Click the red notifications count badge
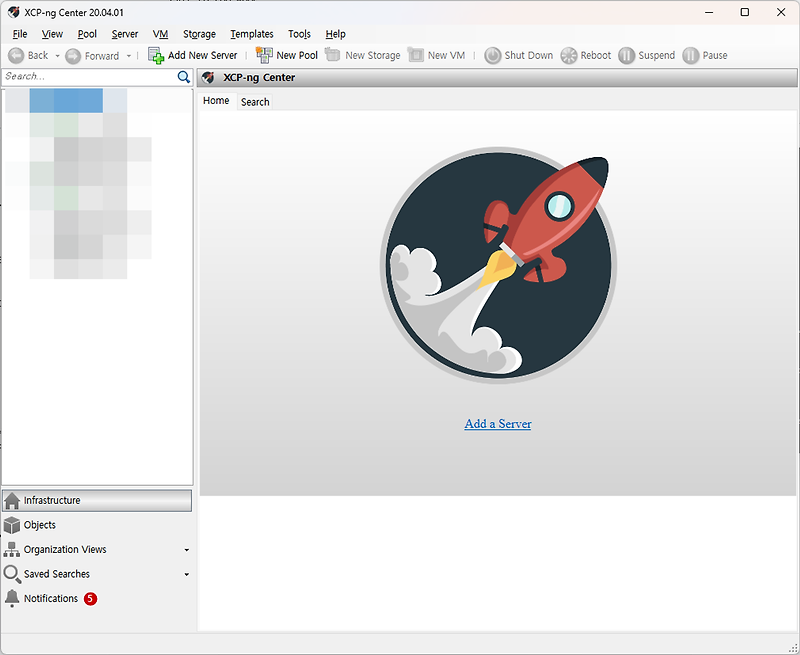 [90, 598]
